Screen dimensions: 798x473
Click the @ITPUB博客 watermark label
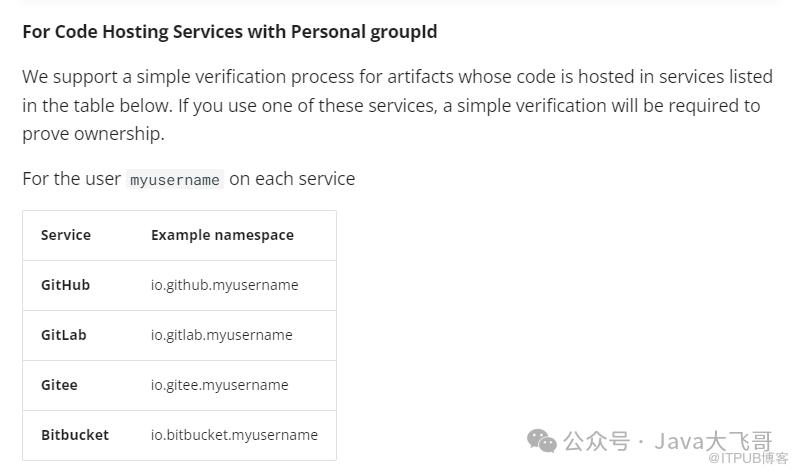(748, 458)
